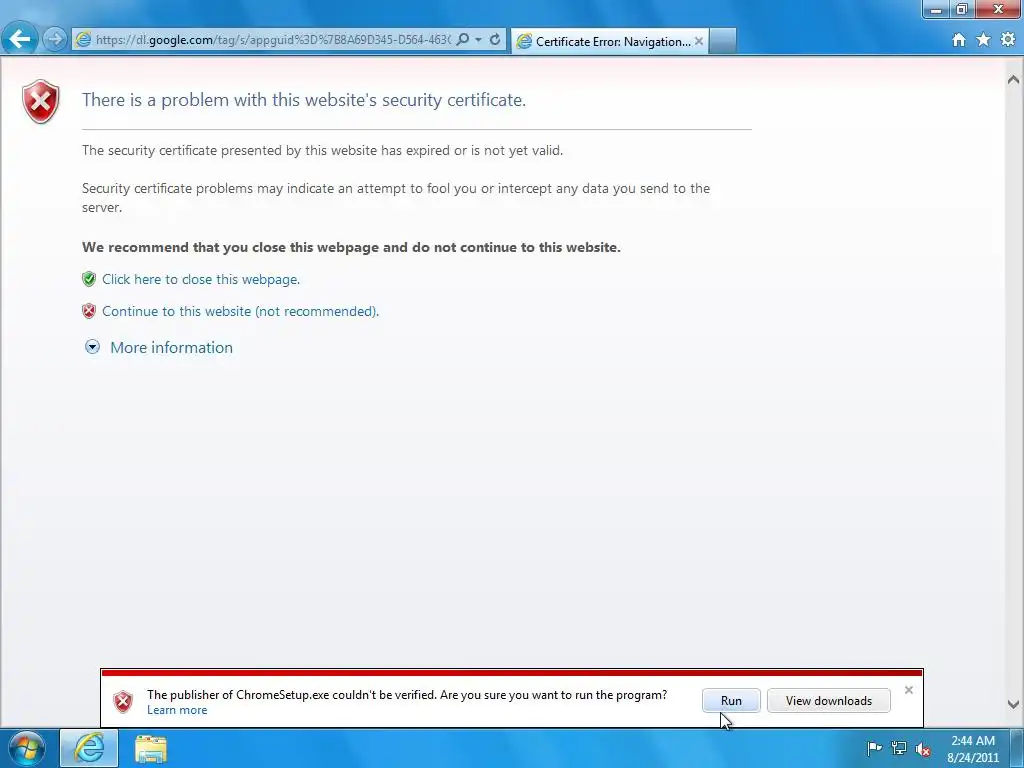
Task: Click the search magnifier in address bar
Action: [x=462, y=39]
